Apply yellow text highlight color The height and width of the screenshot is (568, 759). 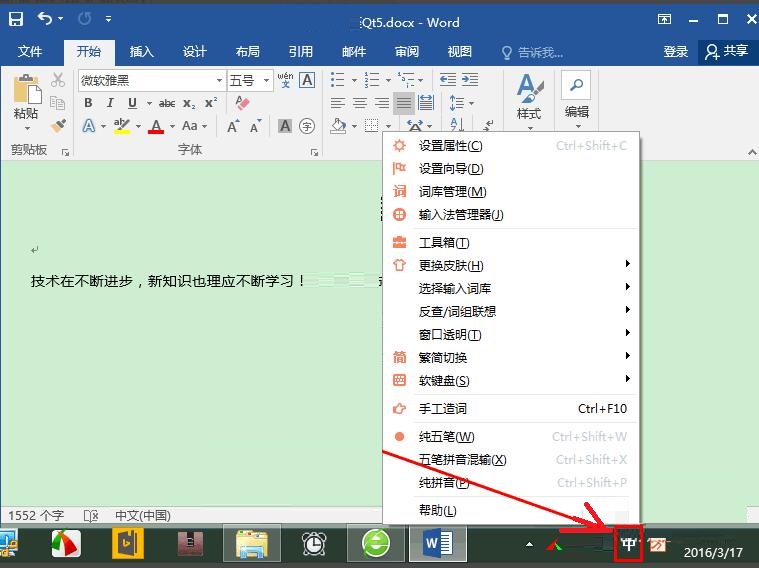click(x=121, y=126)
